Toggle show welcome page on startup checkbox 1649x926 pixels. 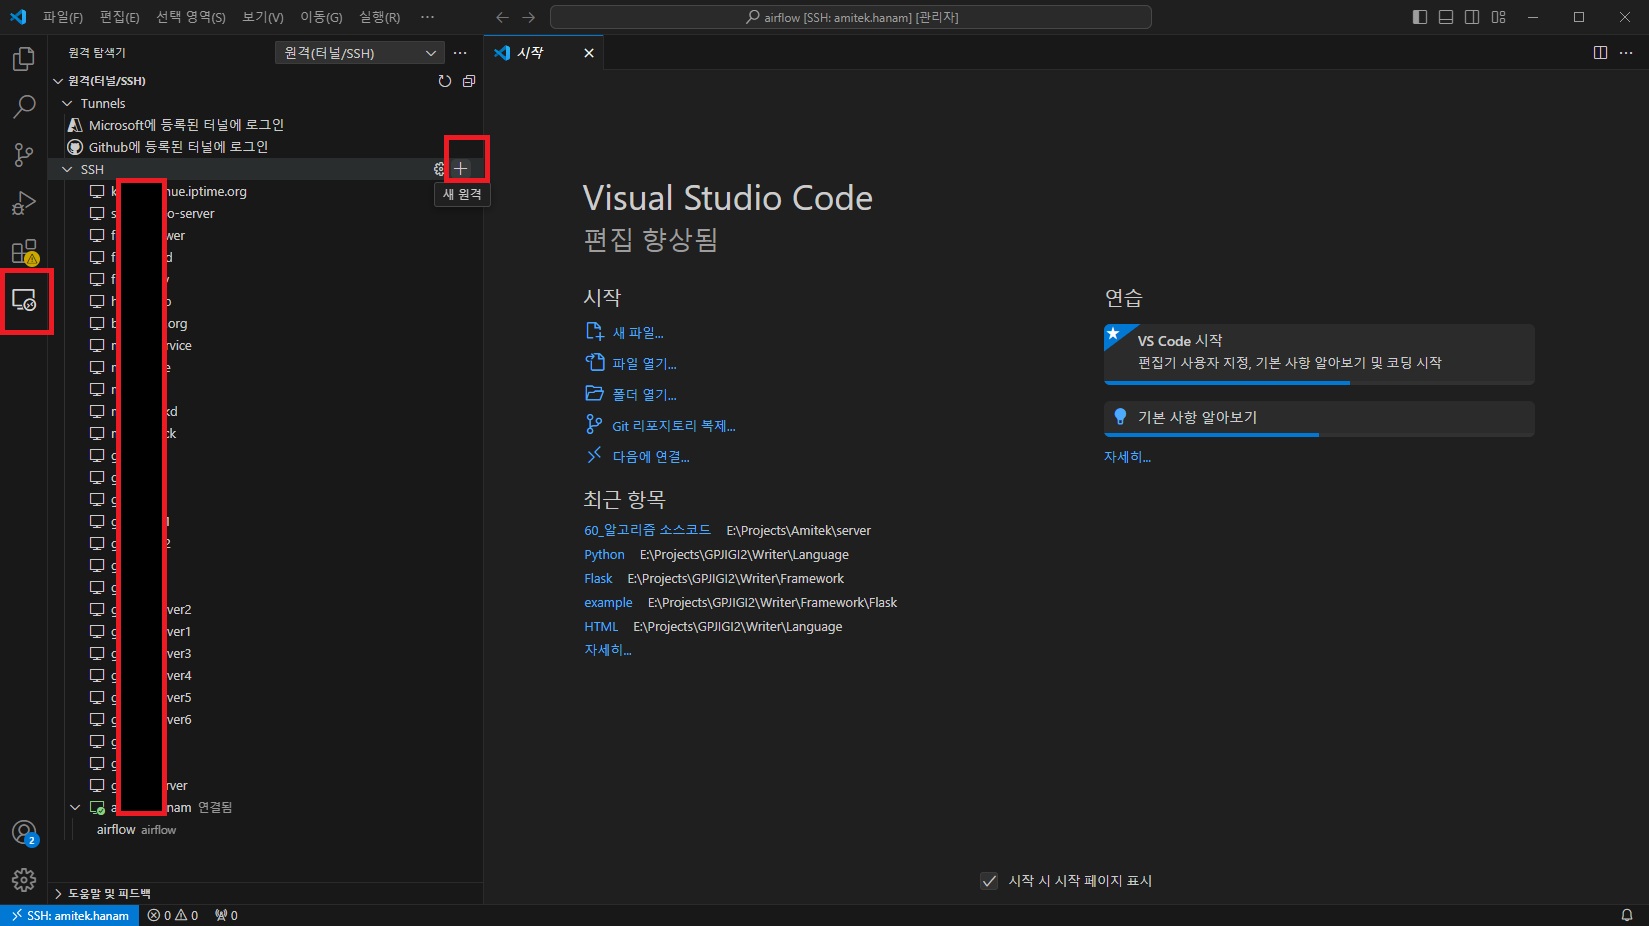(x=989, y=881)
